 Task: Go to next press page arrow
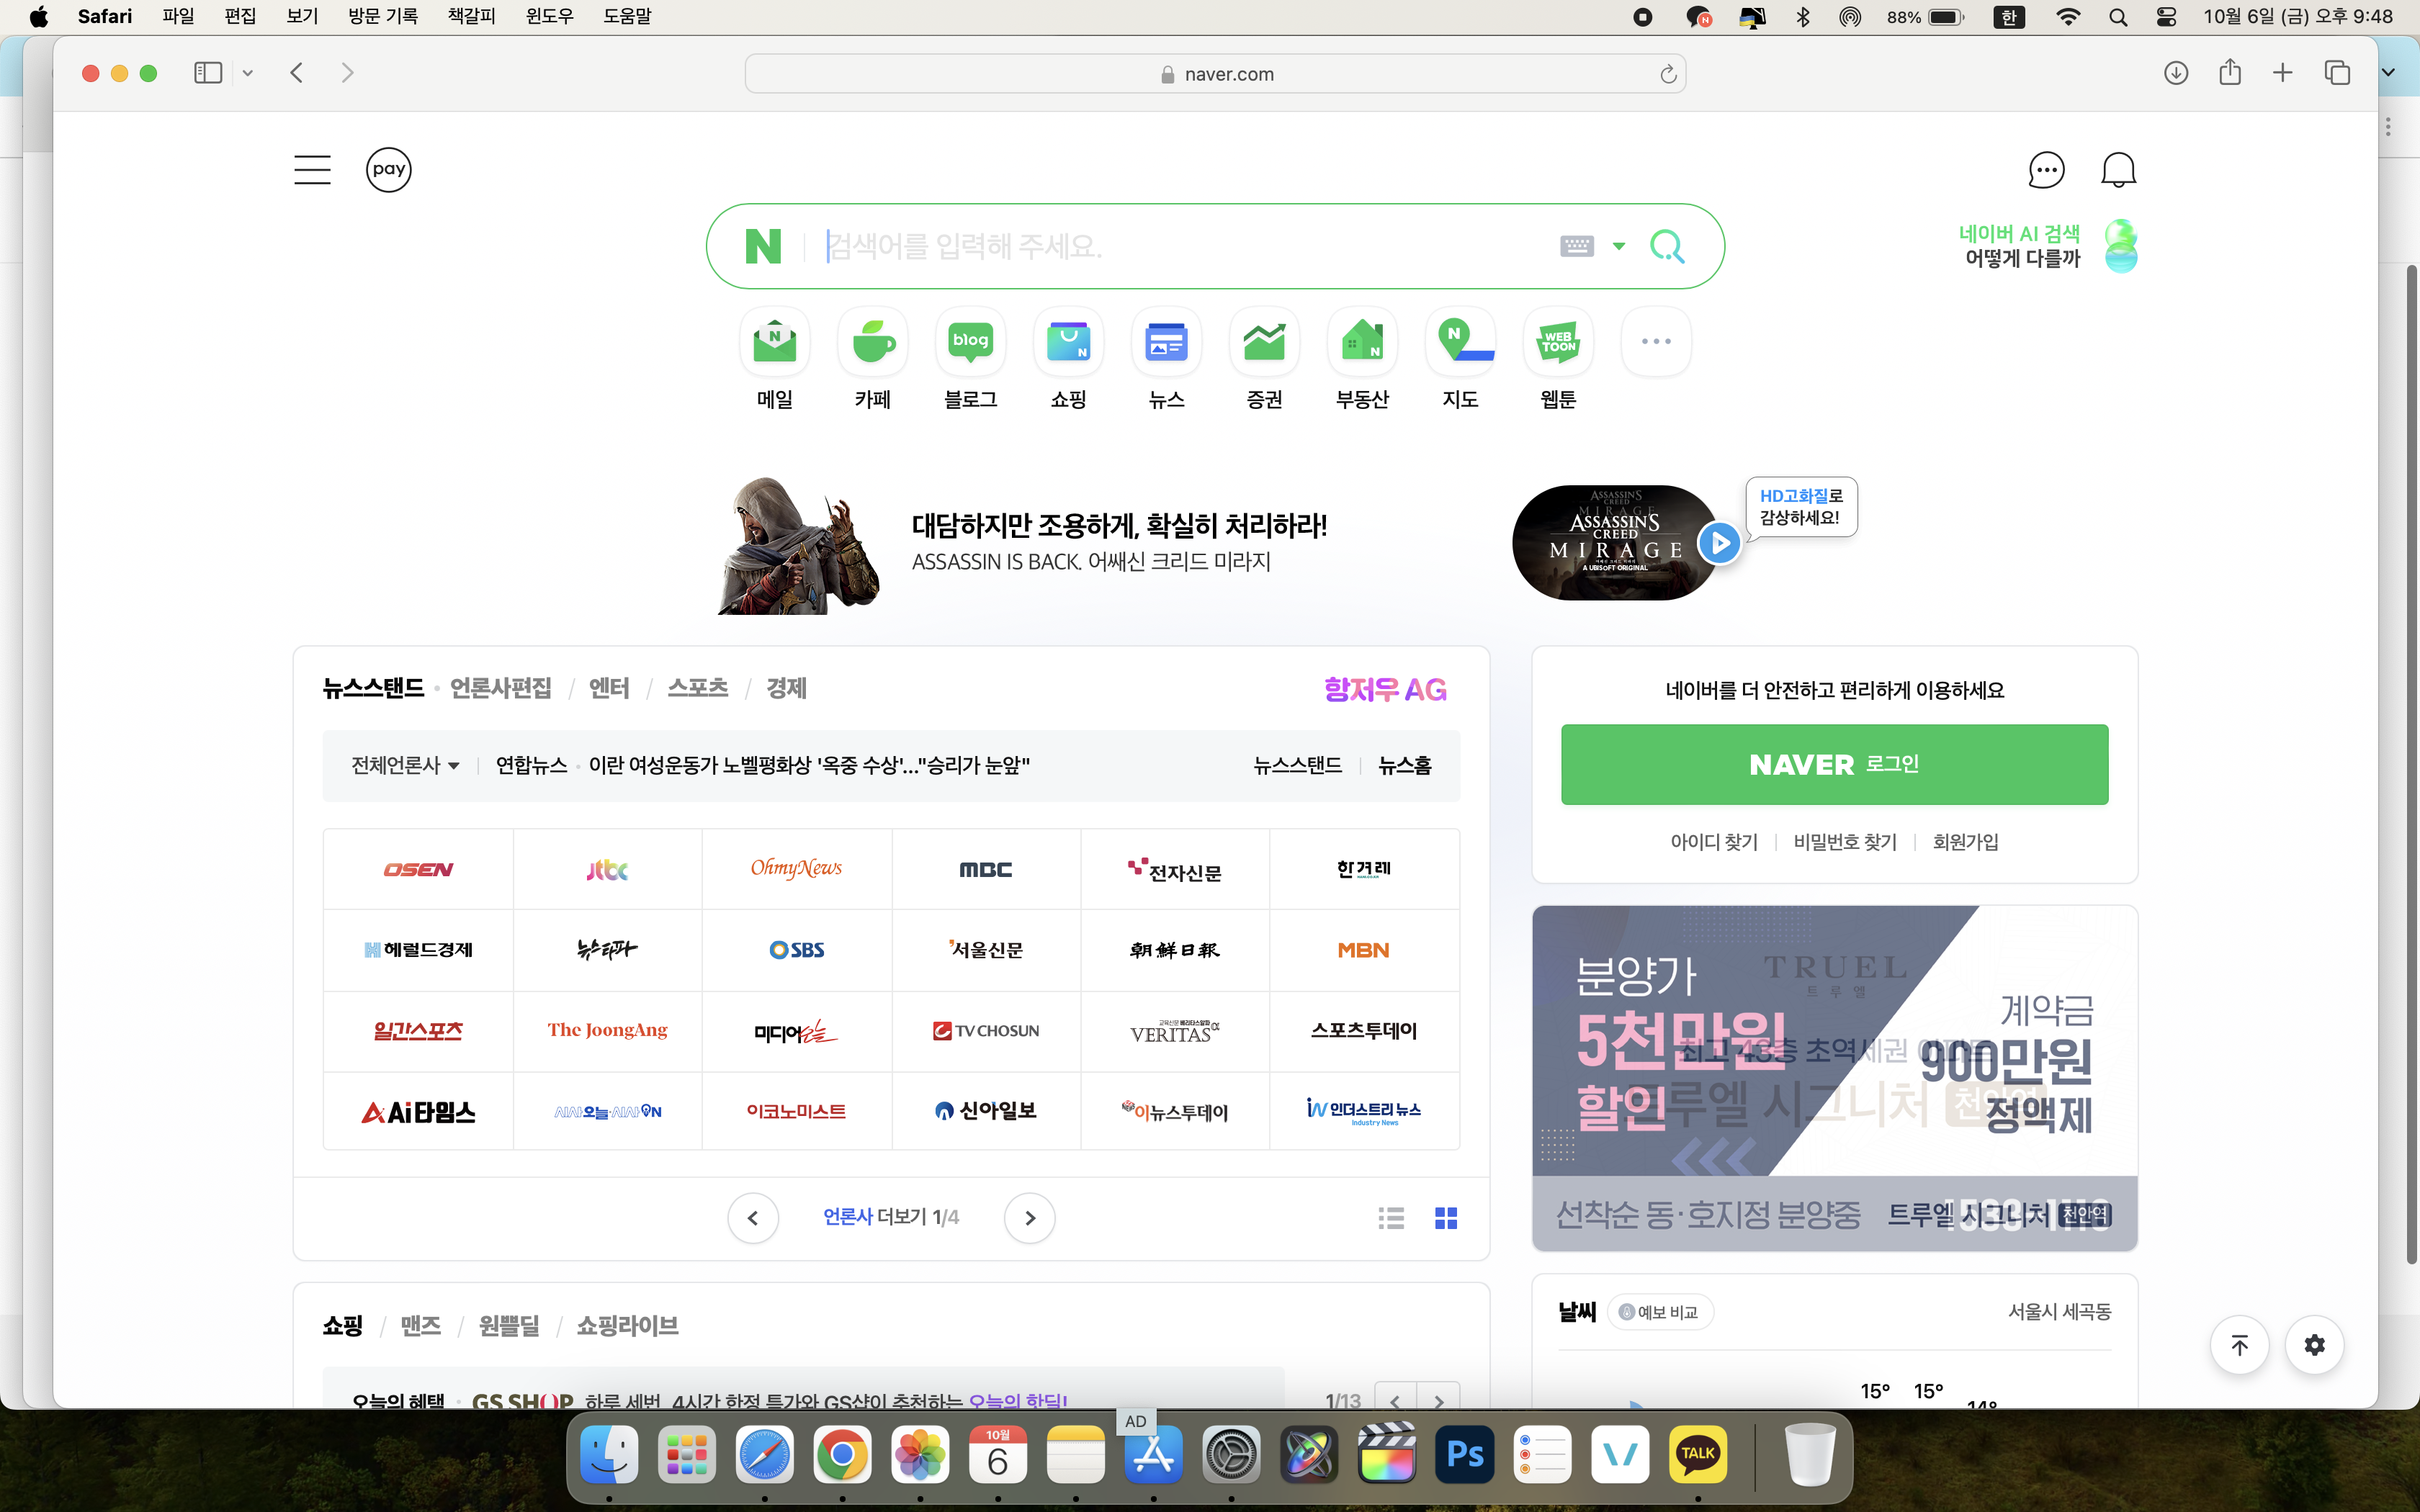click(x=1030, y=1217)
